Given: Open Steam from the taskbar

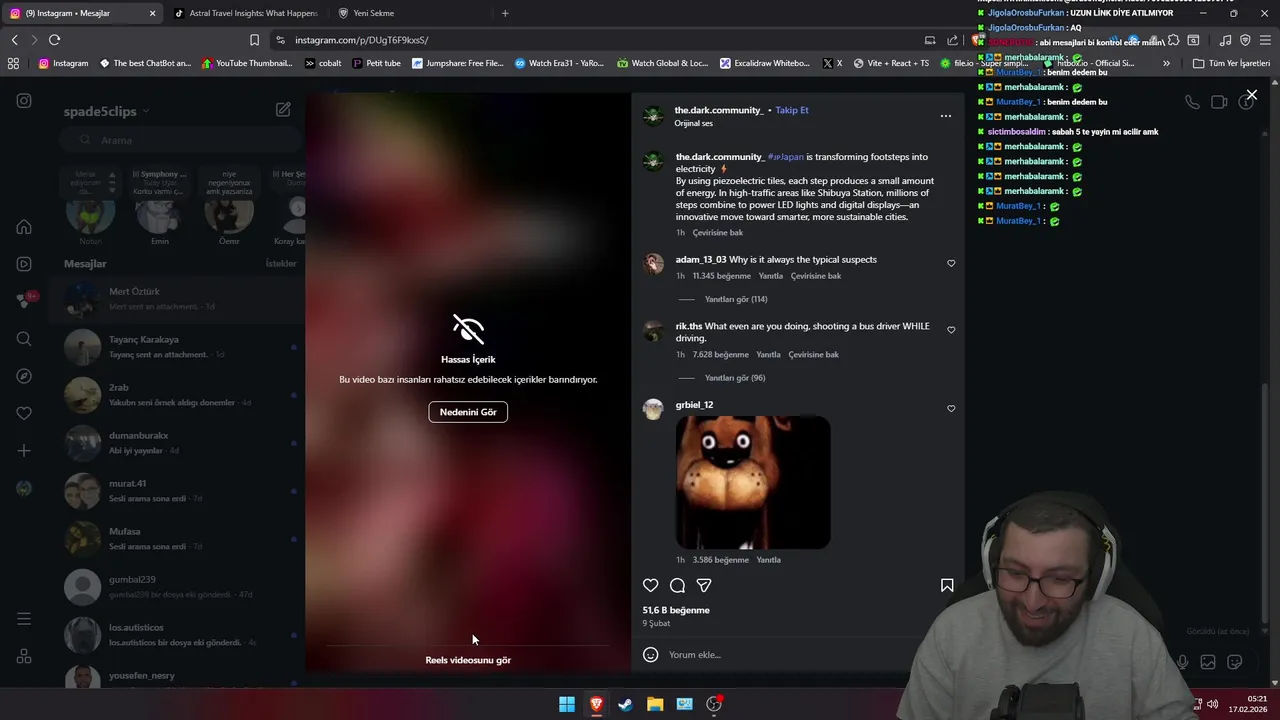Looking at the screenshot, I should (625, 704).
